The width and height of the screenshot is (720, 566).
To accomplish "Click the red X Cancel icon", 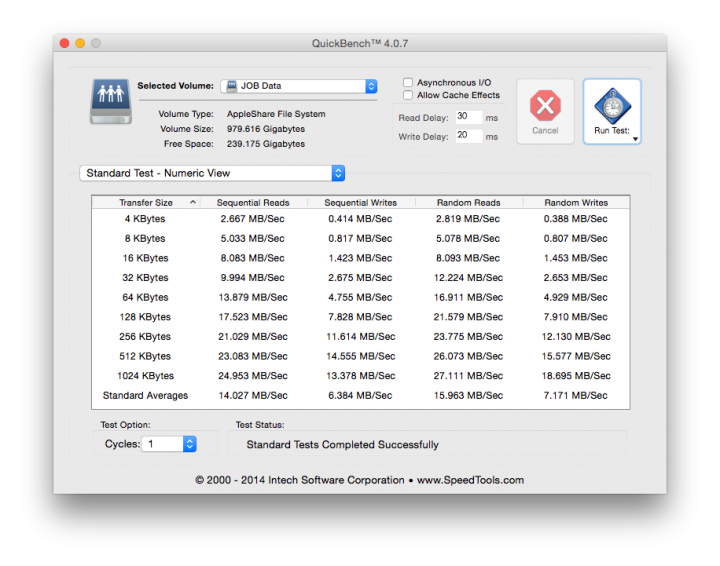I will 545,105.
